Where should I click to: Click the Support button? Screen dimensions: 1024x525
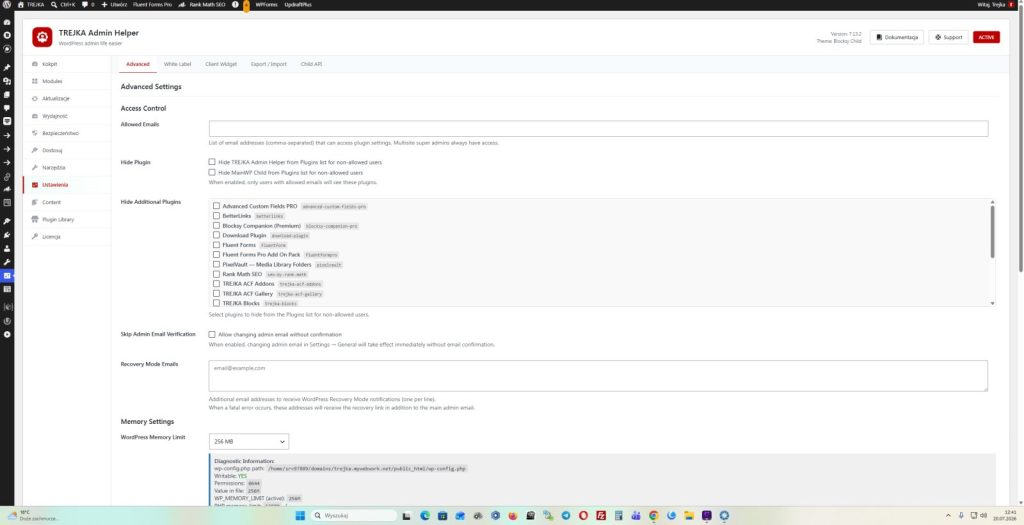[948, 37]
